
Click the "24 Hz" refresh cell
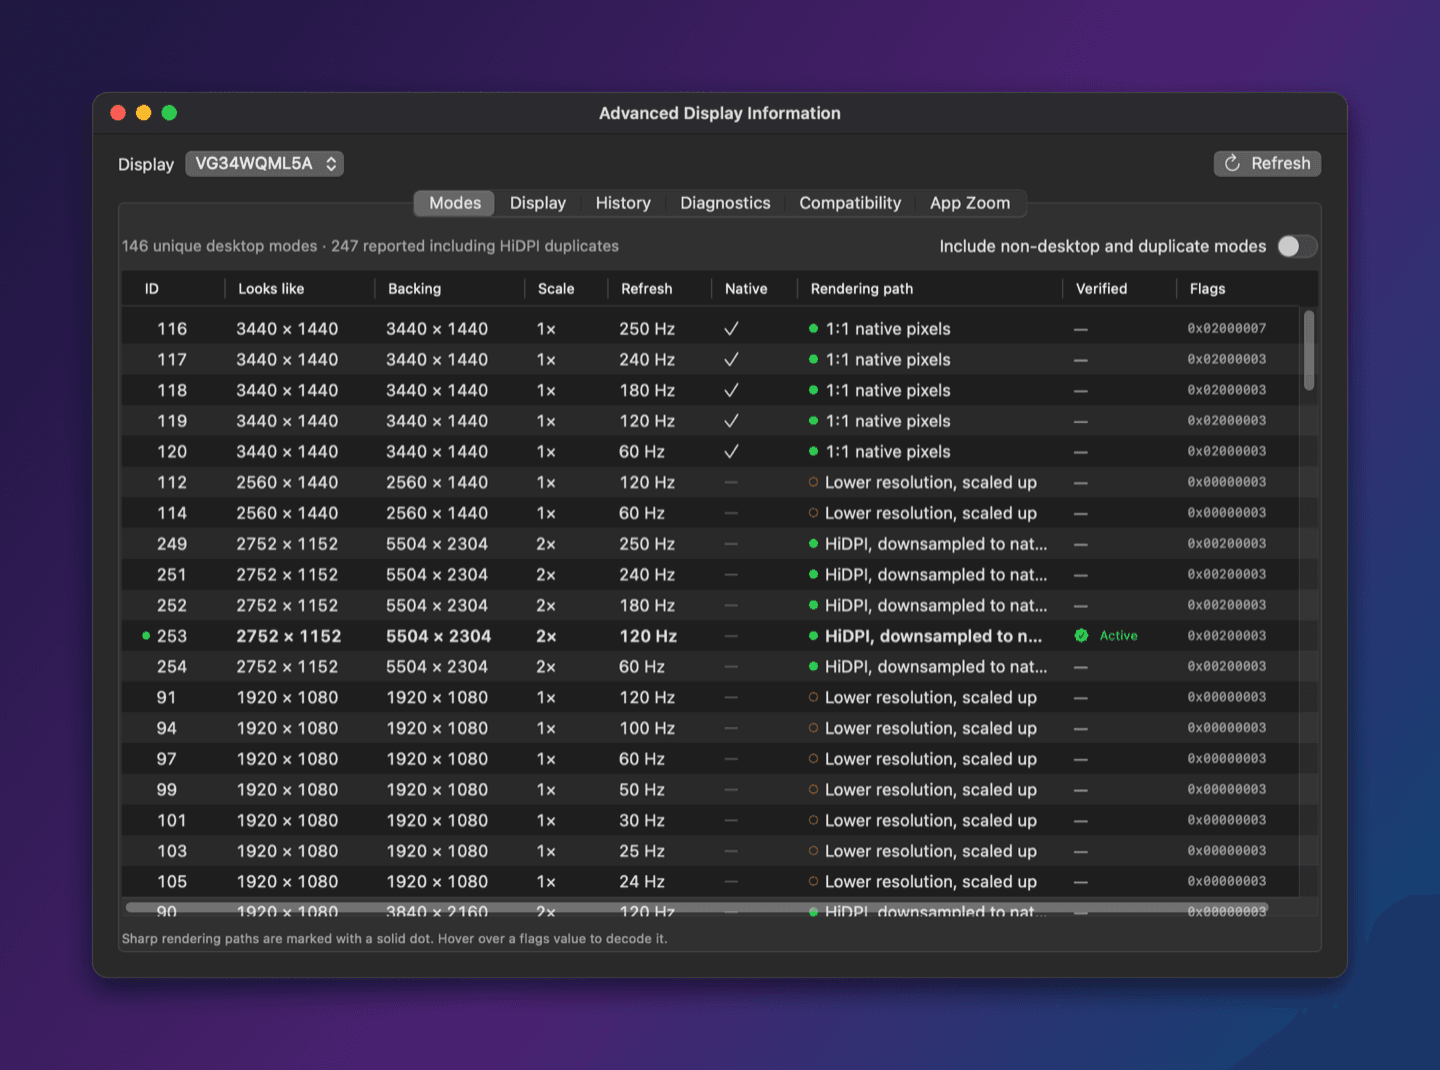point(642,882)
